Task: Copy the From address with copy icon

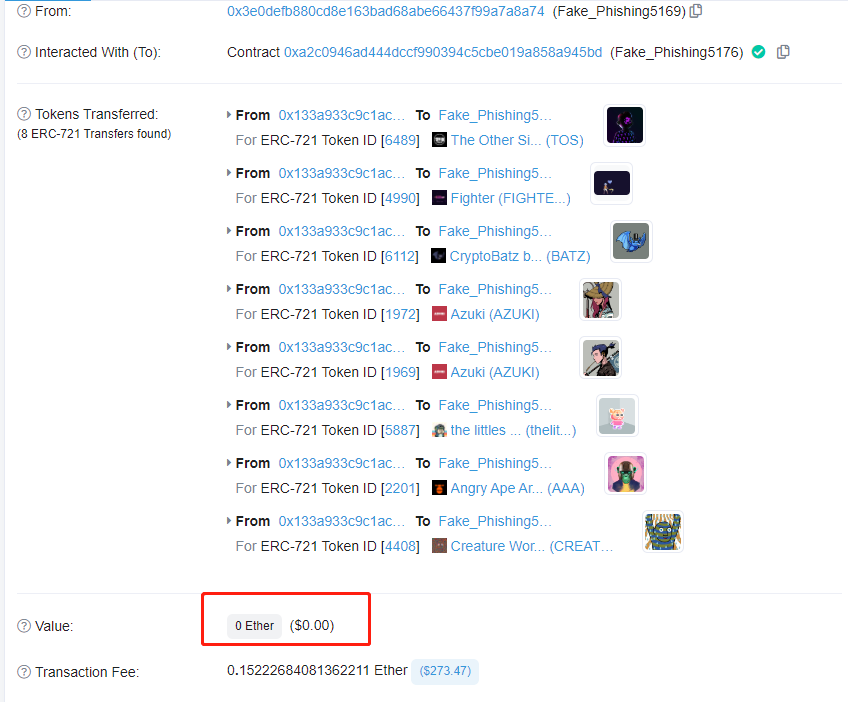Action: pos(696,11)
